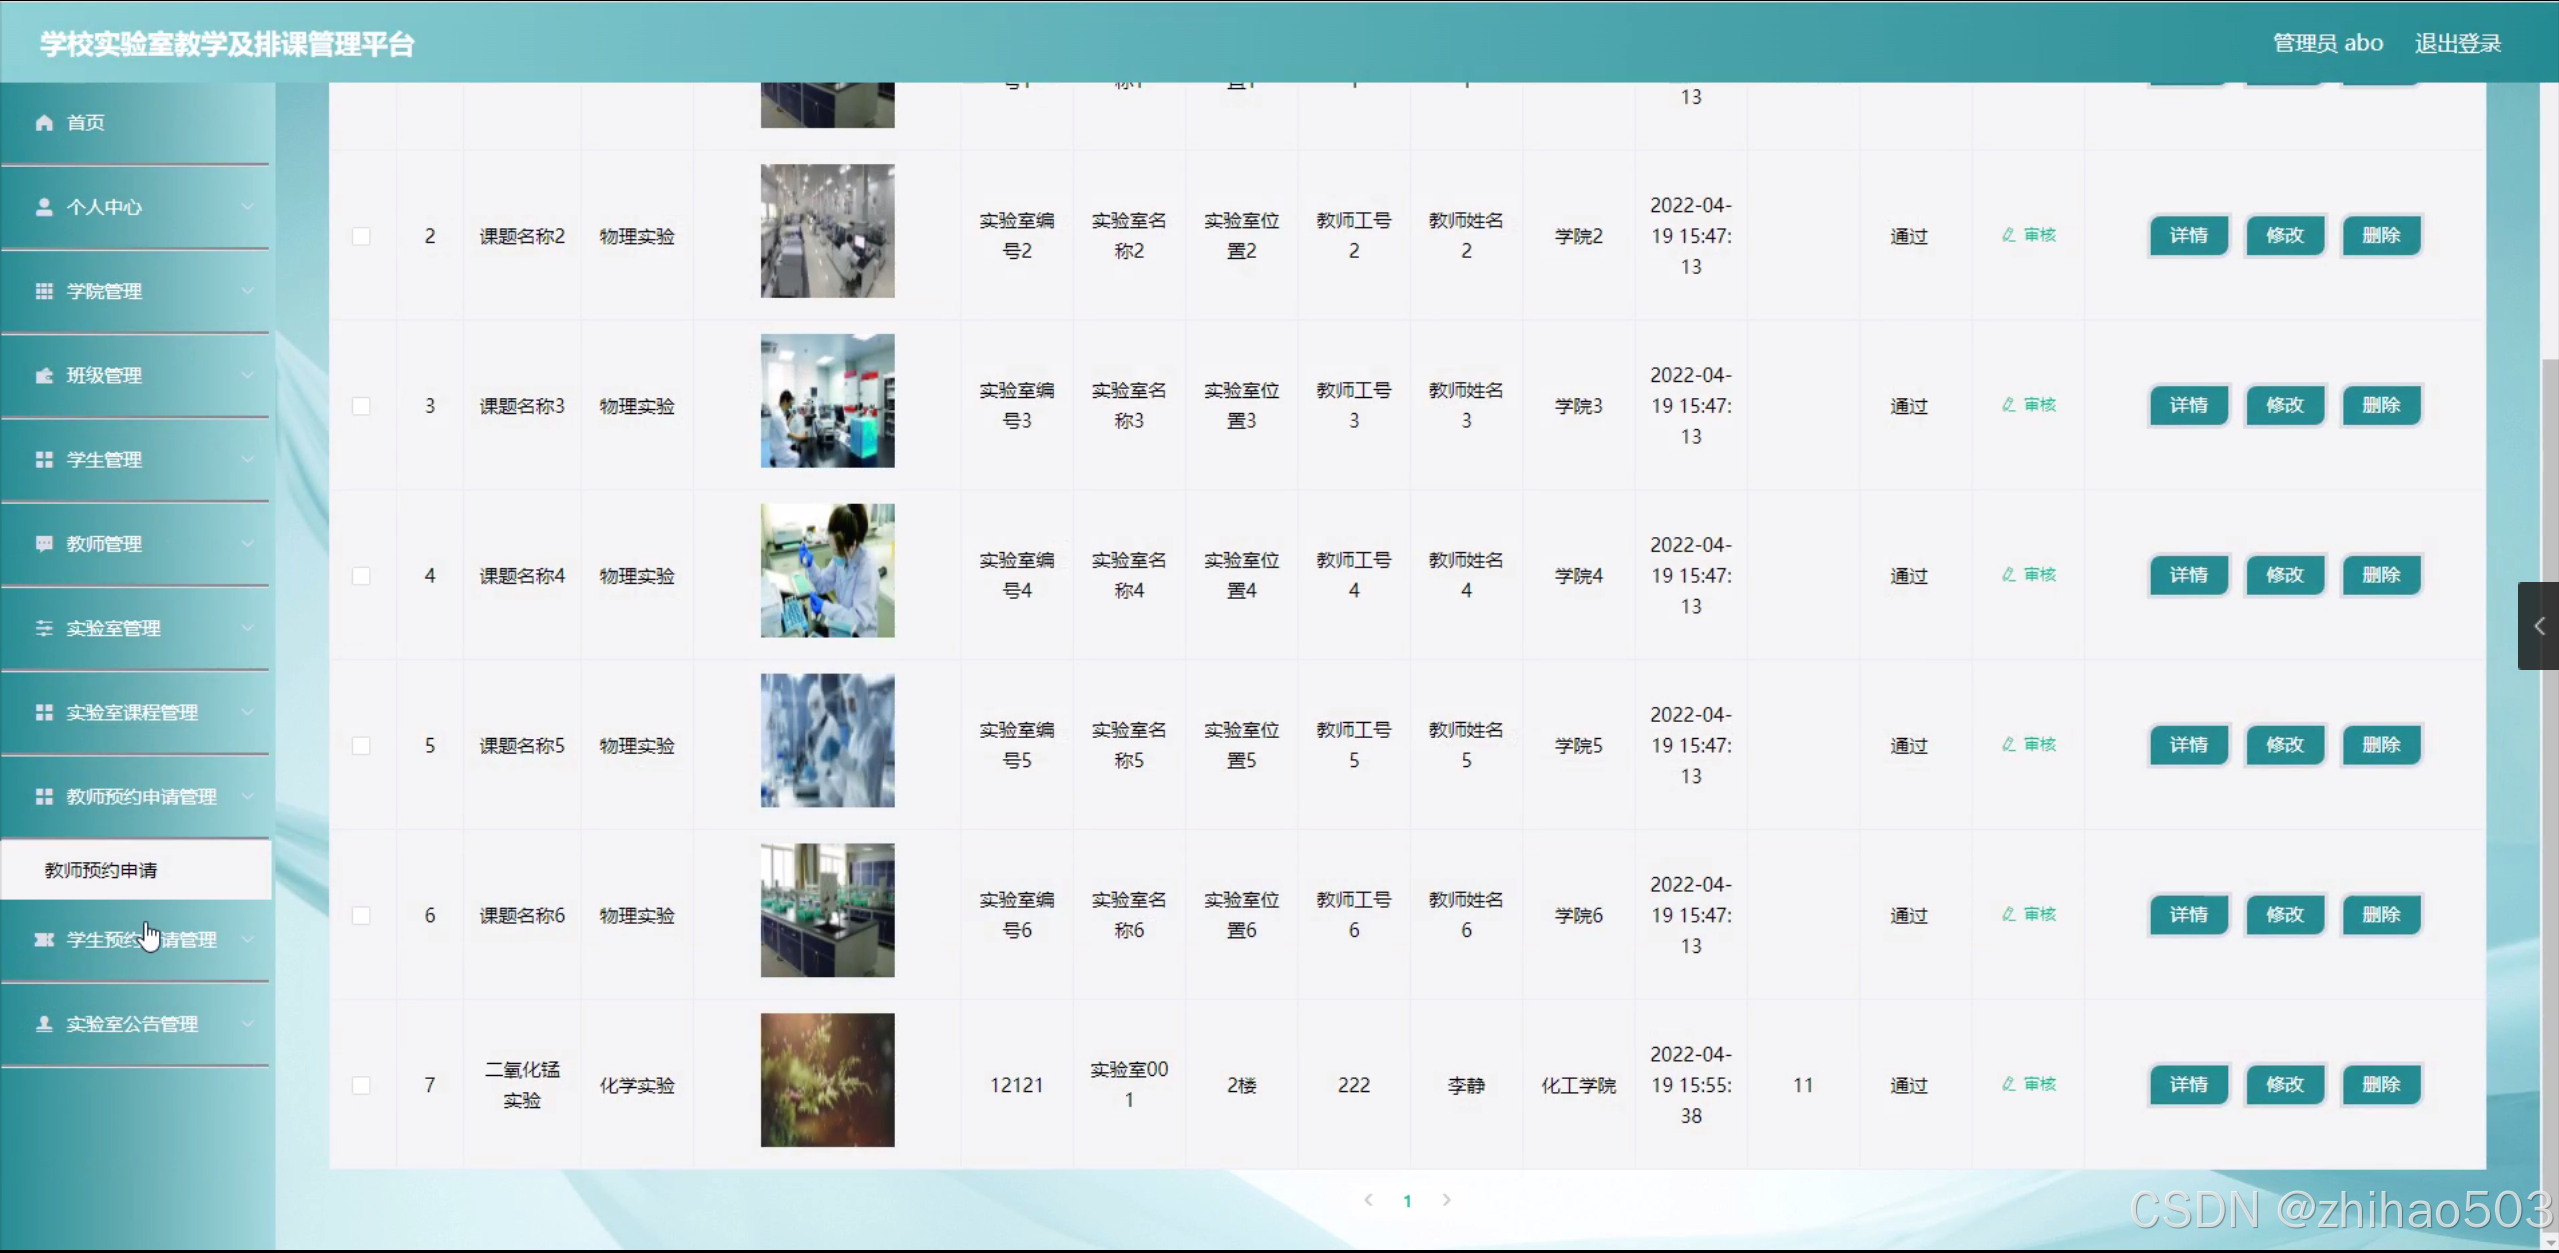Viewport: 2559px width, 1253px height.
Task: Click the chat icon beside 教师管理
Action: pyautogui.click(x=44, y=544)
